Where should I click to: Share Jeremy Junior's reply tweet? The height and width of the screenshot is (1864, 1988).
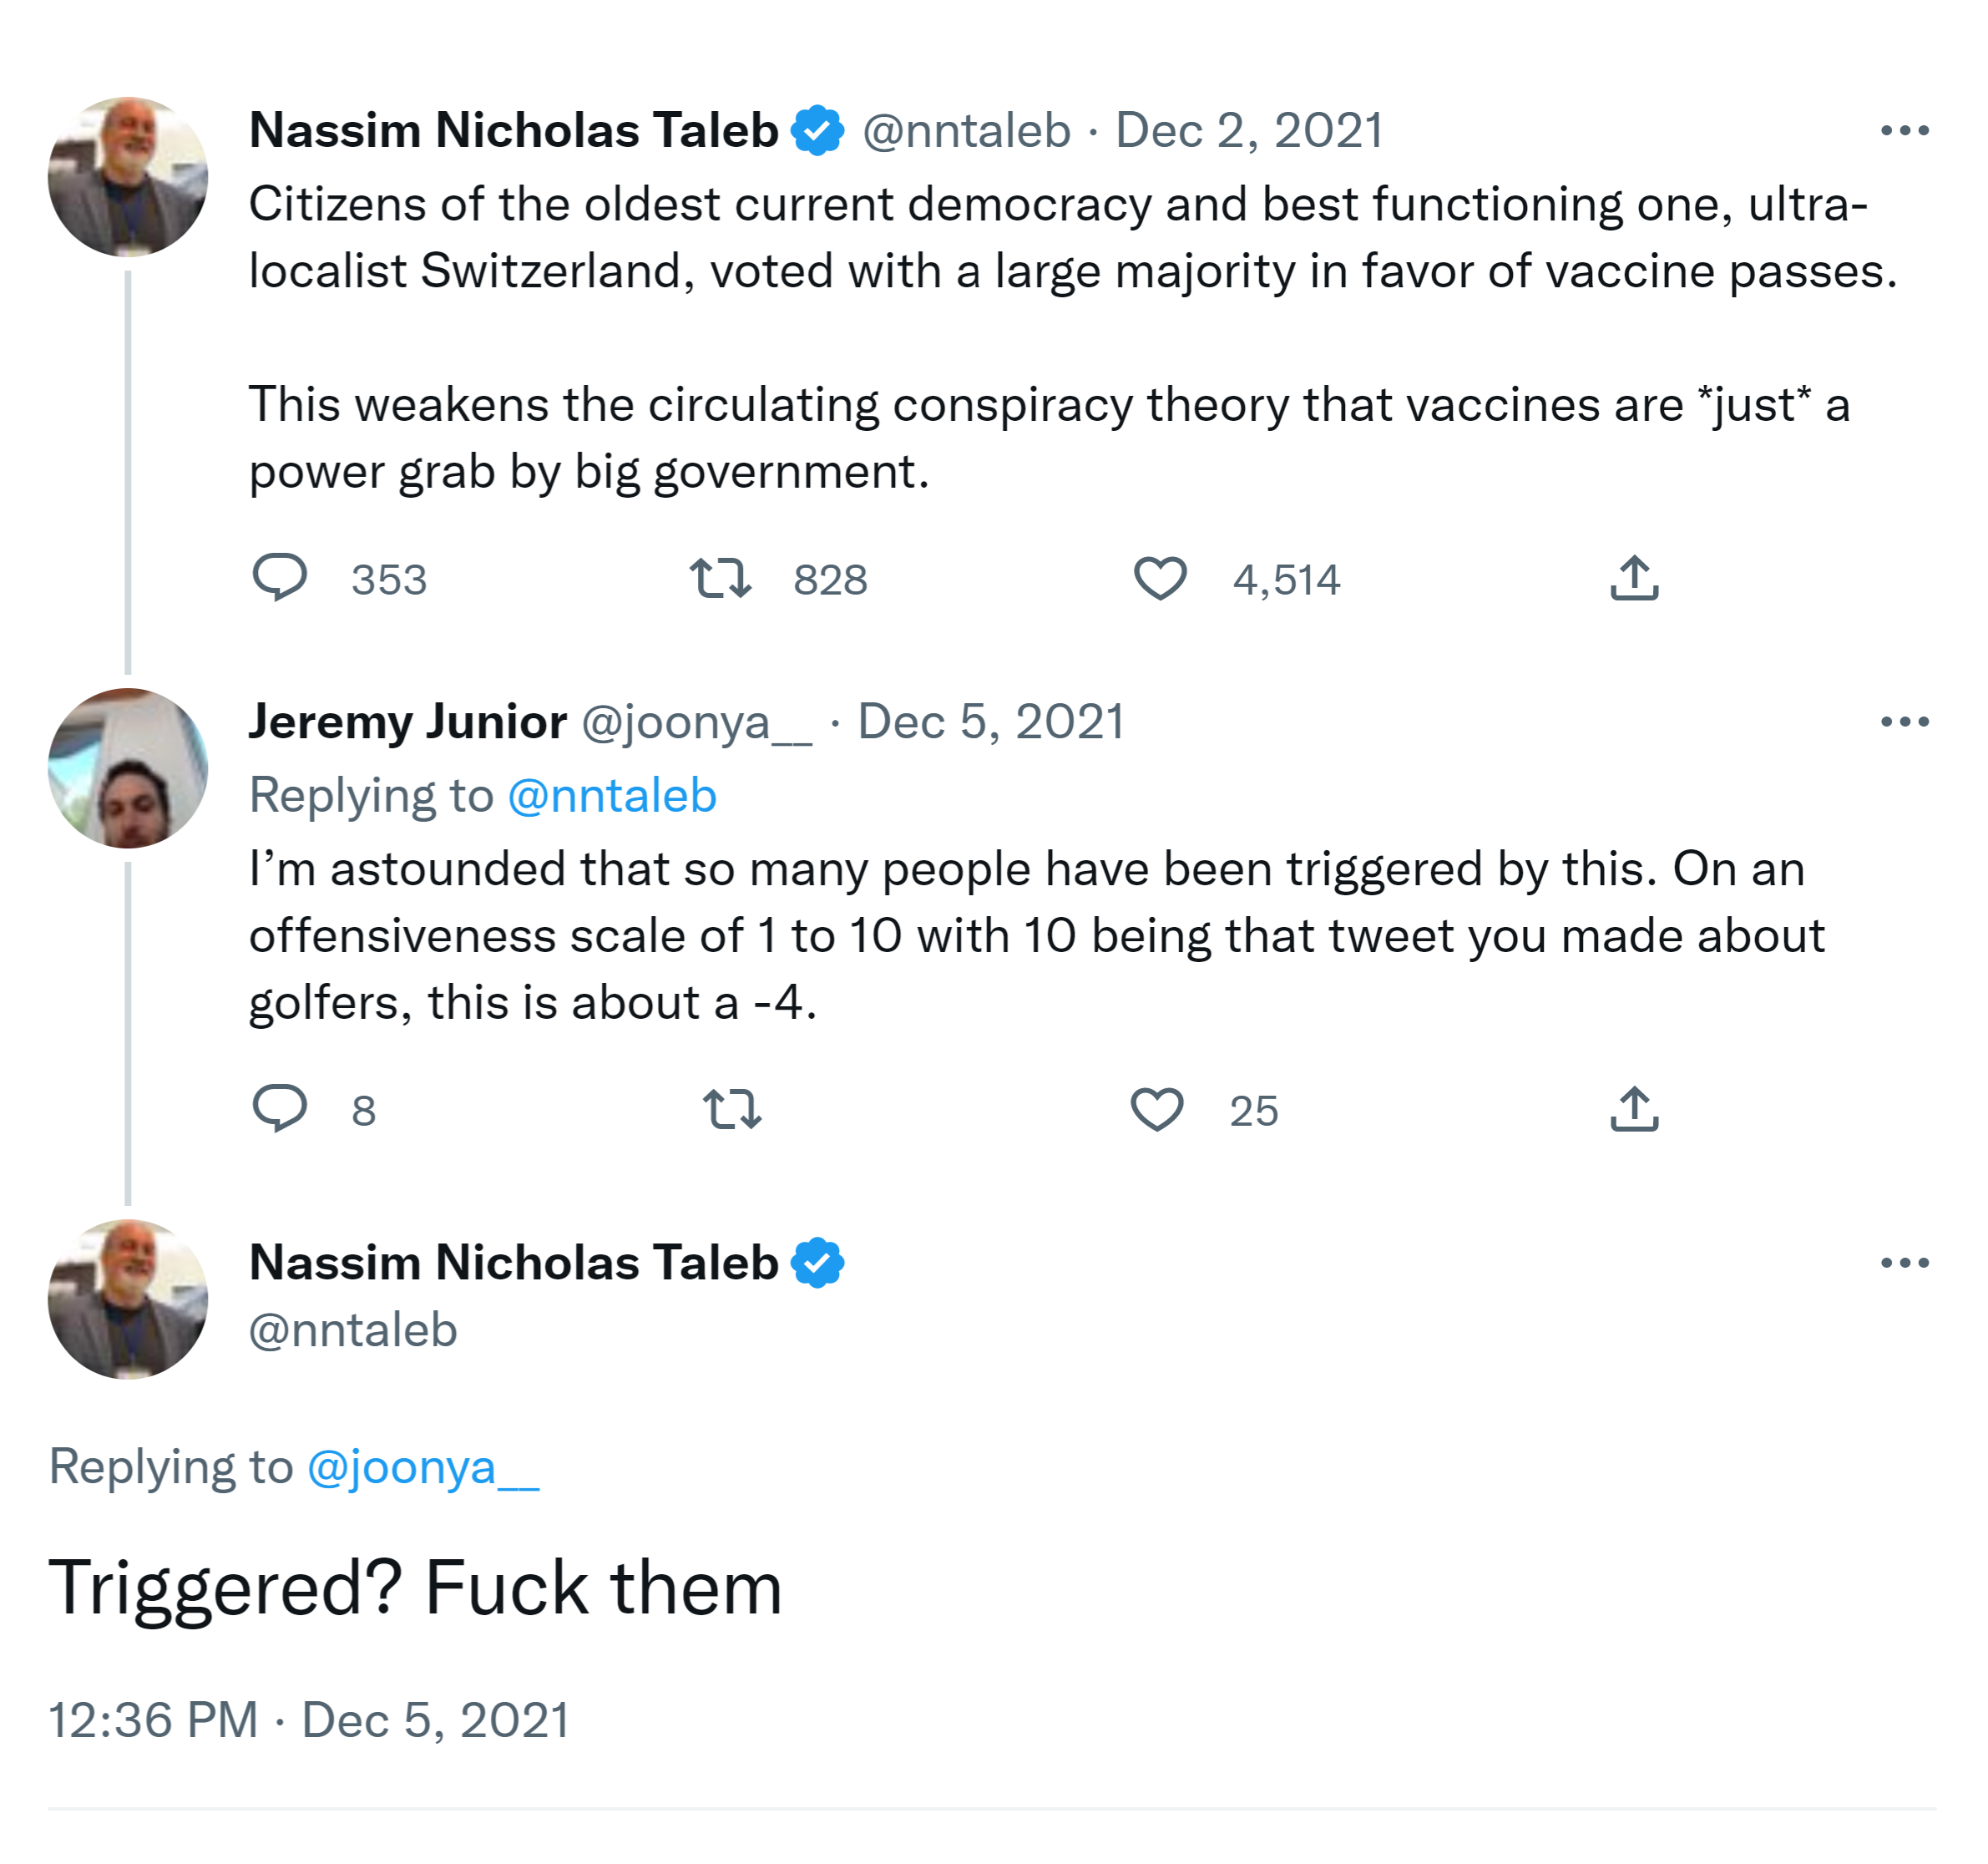(1634, 1109)
